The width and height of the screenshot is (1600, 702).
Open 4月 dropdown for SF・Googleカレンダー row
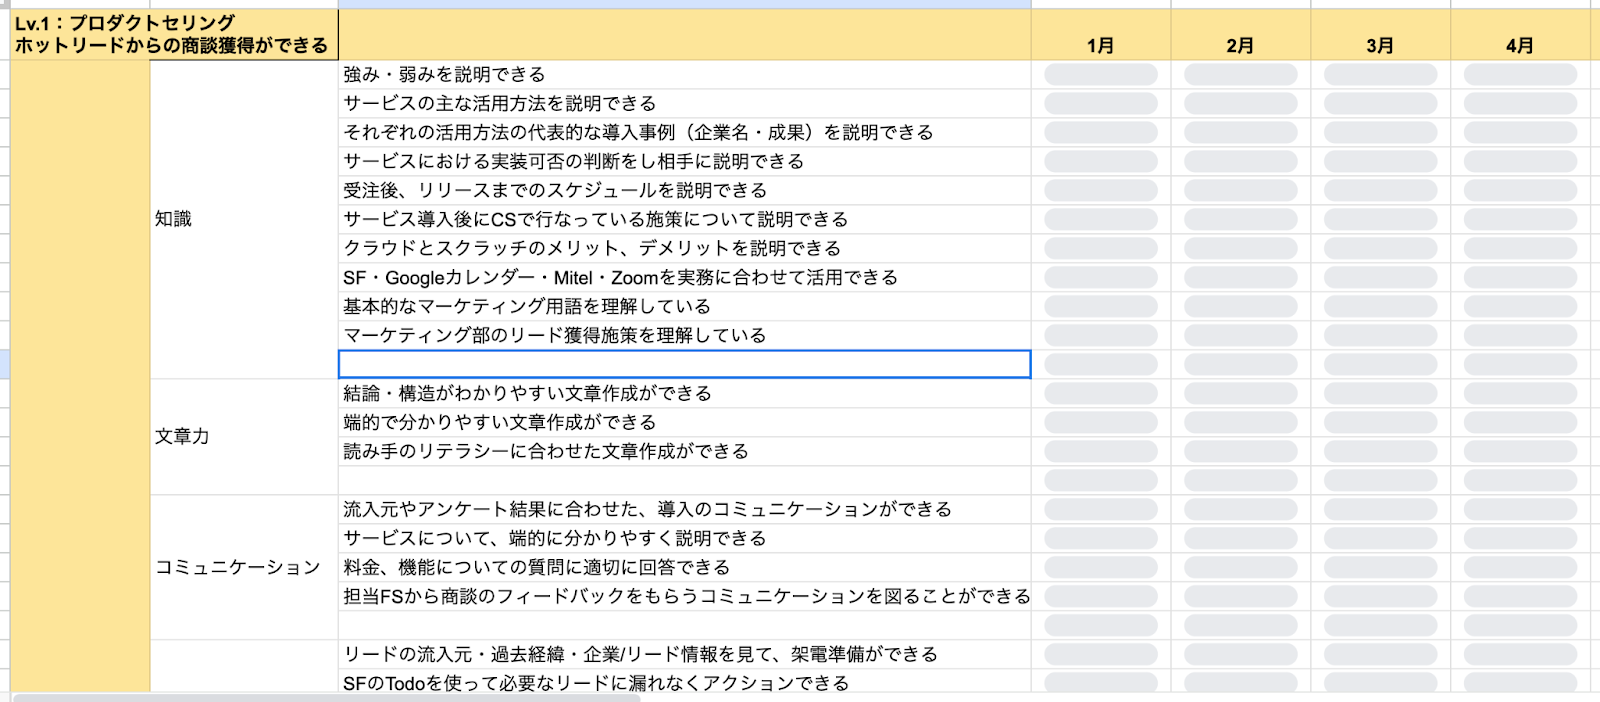point(1521,278)
